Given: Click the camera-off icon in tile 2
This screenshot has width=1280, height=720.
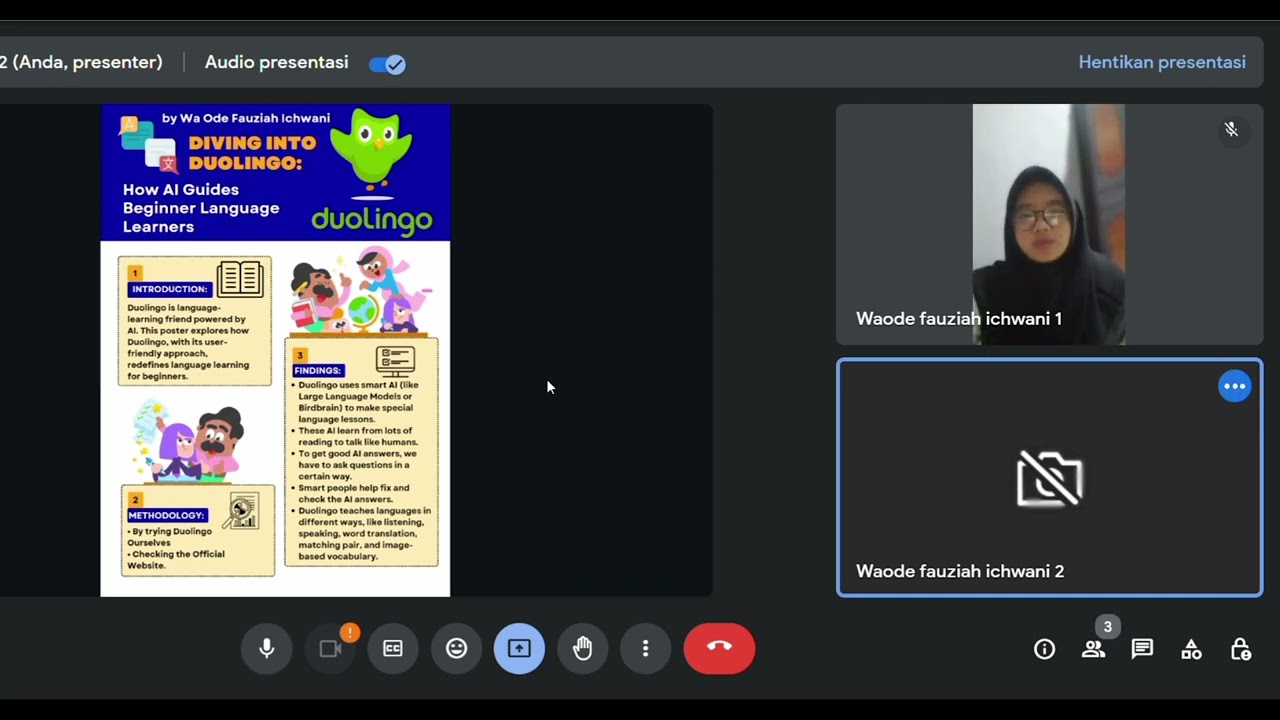Looking at the screenshot, I should [x=1049, y=478].
